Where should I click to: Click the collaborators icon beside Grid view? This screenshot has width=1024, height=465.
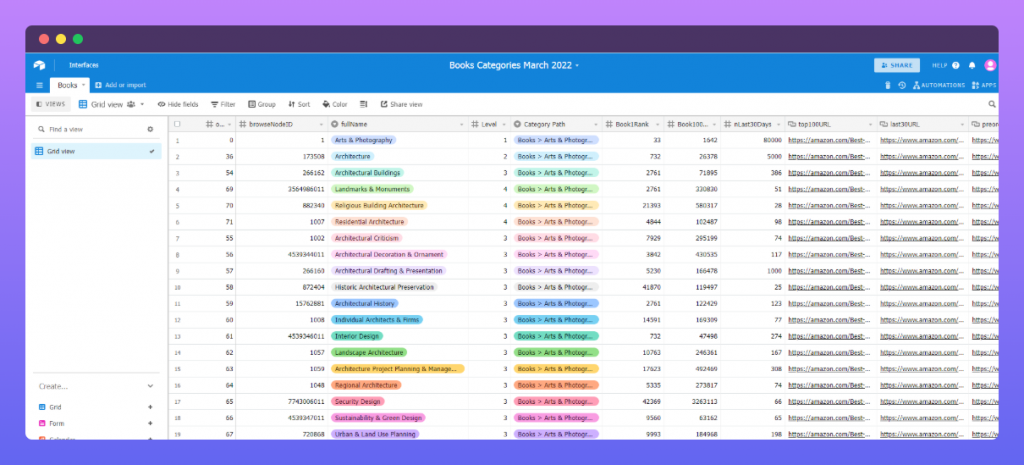[x=131, y=104]
